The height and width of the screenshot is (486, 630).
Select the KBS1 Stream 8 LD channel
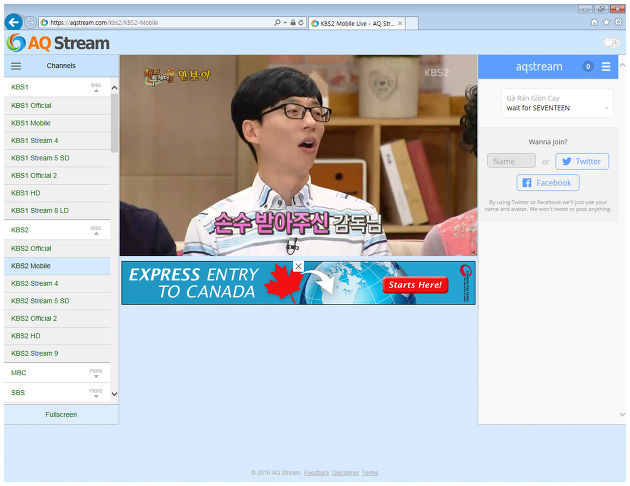(x=57, y=210)
